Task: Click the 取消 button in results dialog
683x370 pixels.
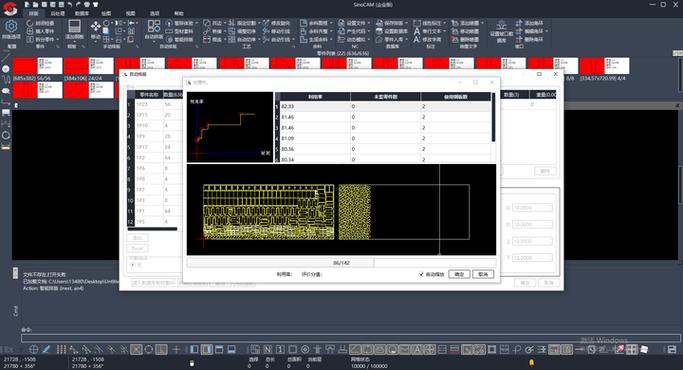Action: point(483,274)
